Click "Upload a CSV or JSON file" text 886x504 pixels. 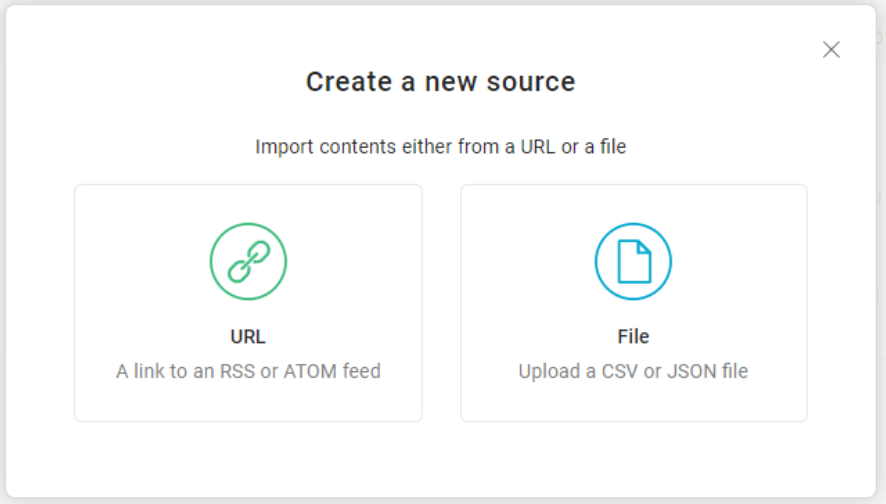click(x=633, y=371)
